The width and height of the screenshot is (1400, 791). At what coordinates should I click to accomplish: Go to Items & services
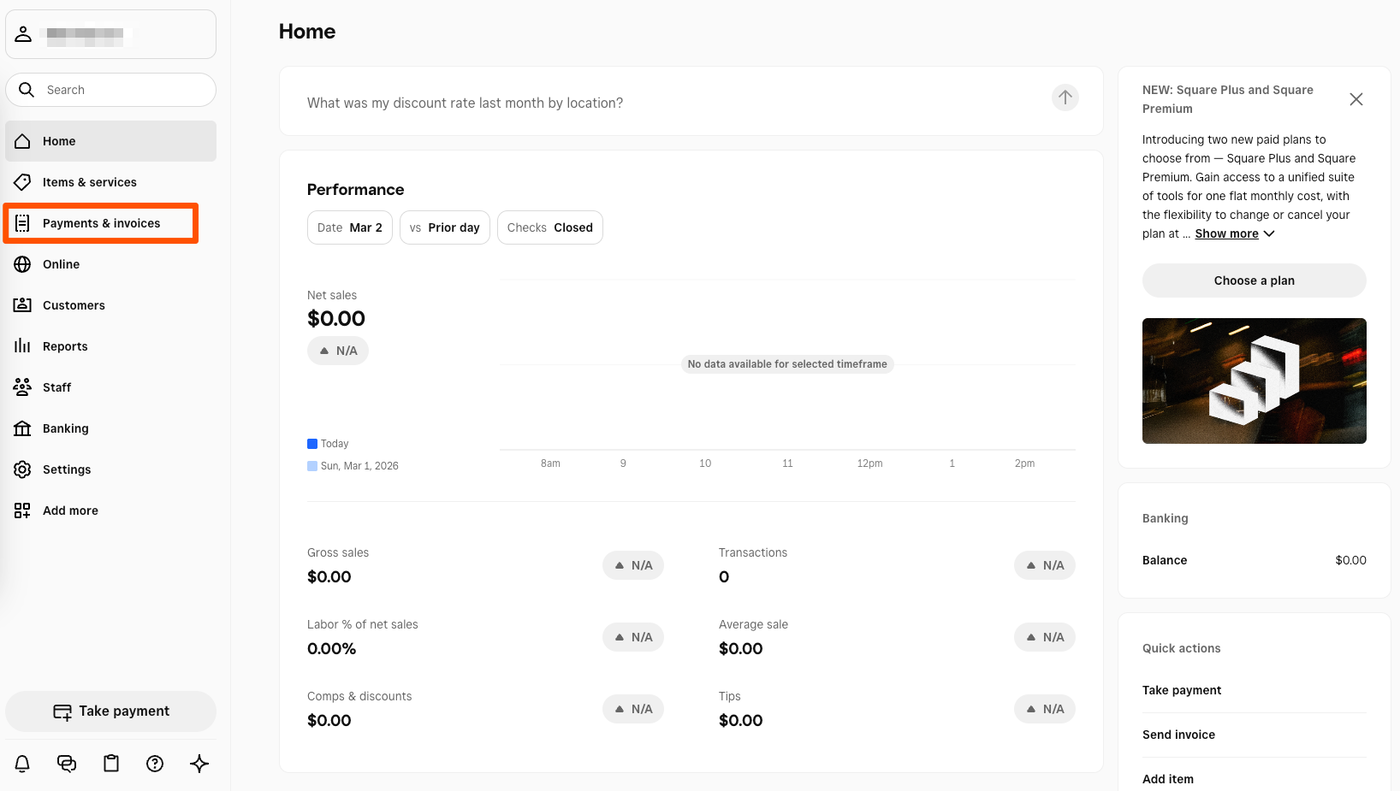pos(89,182)
